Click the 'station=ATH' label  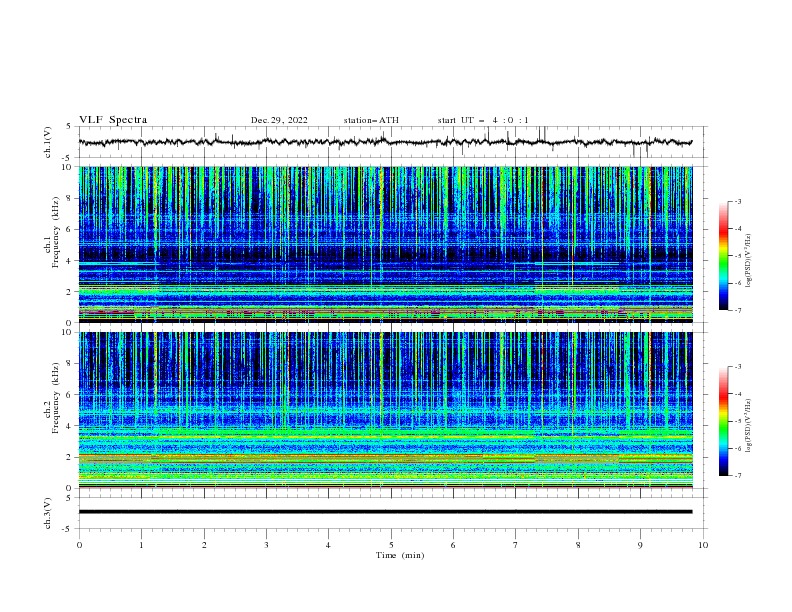pyautogui.click(x=371, y=120)
